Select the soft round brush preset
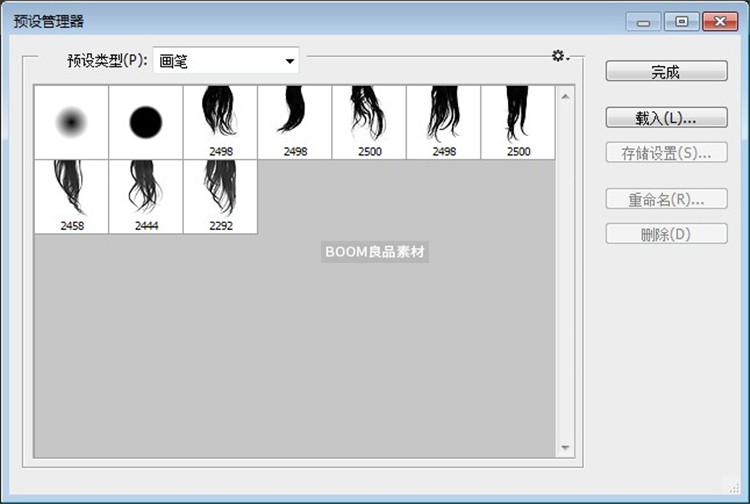 click(x=71, y=122)
